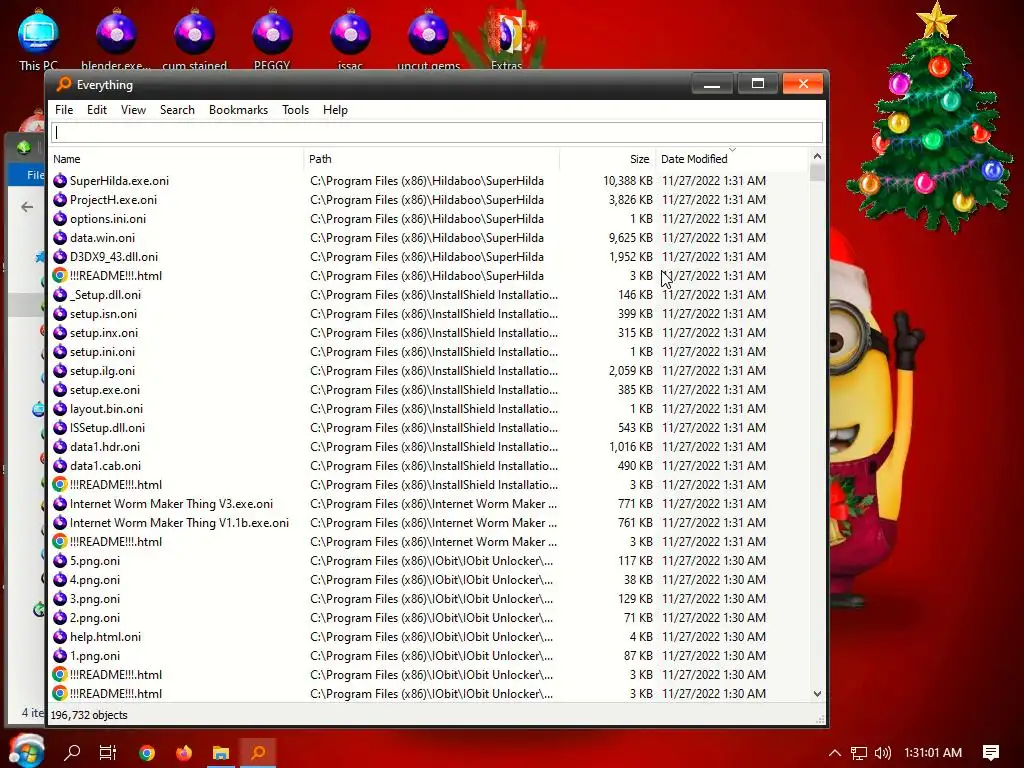Select the setup.inx.oni file icon

pos(60,332)
